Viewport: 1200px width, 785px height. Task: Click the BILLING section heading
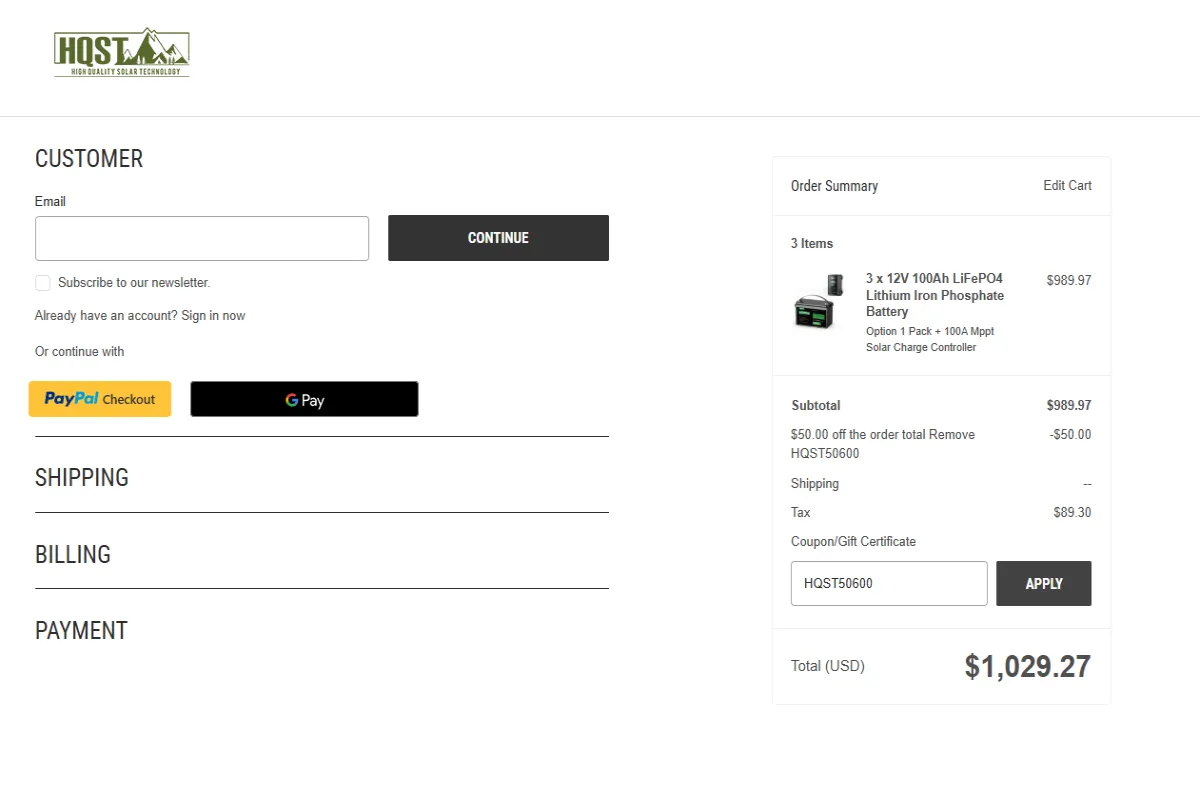coord(73,554)
